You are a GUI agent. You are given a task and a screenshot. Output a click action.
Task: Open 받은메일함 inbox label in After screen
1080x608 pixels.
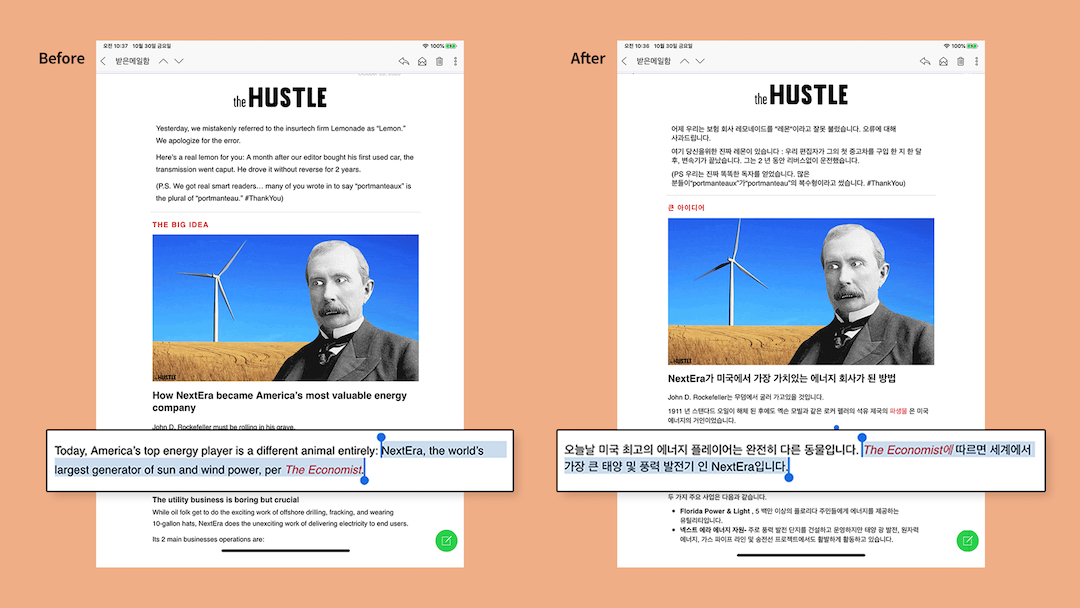[x=654, y=61]
